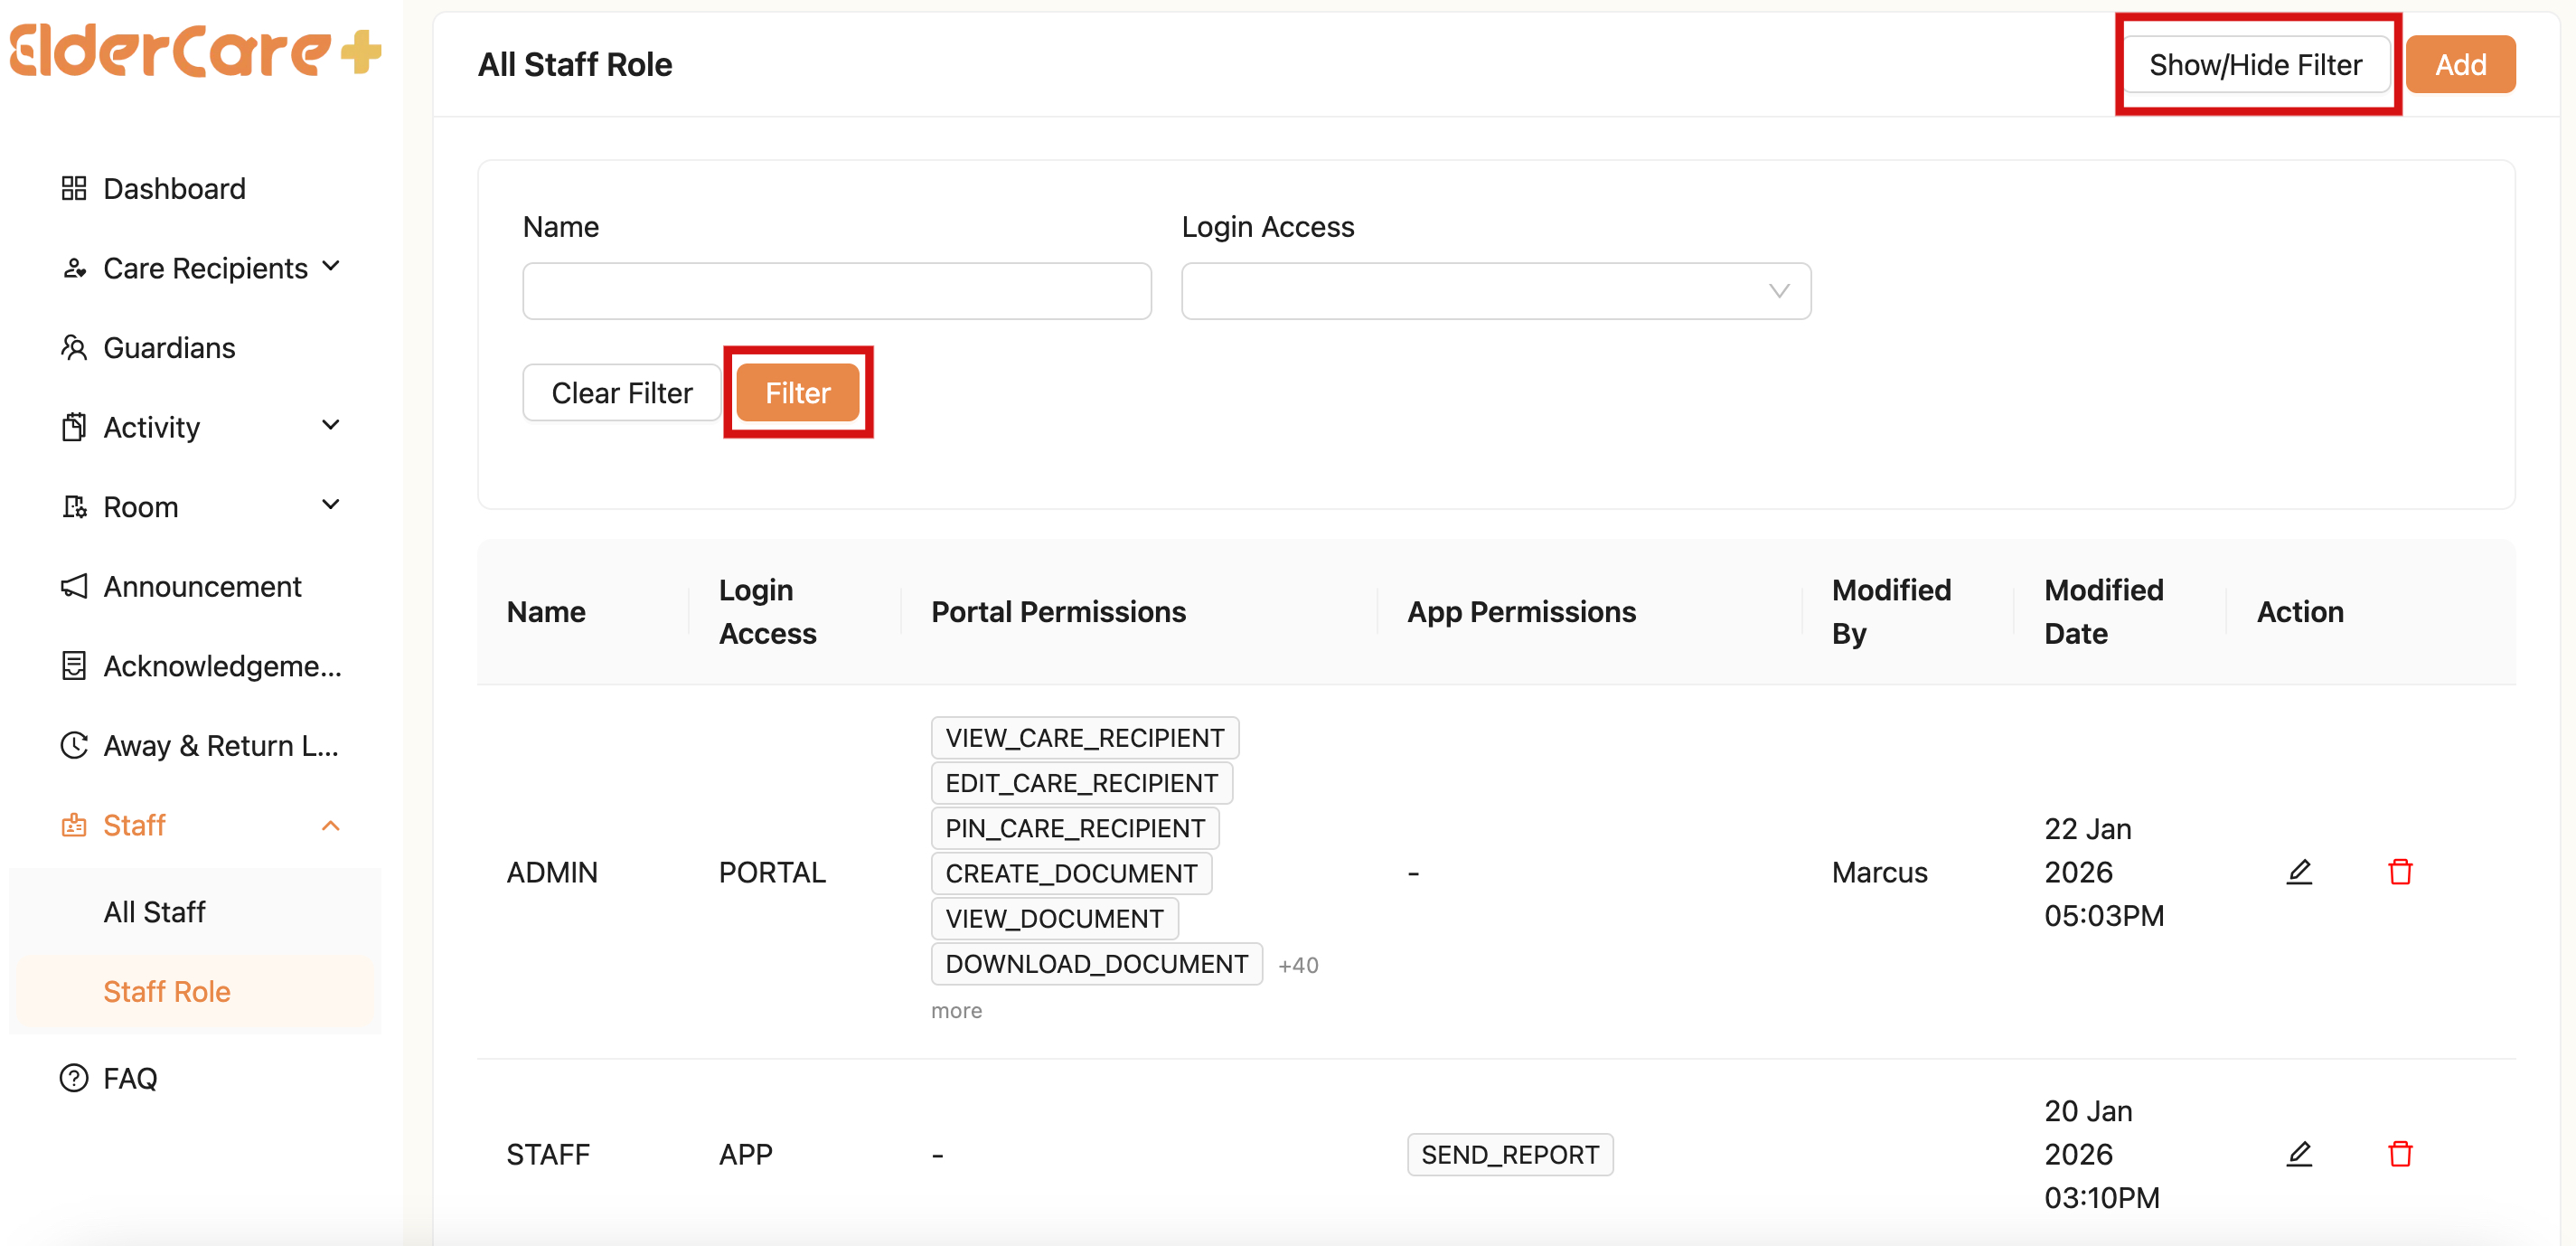Delete the ADMIN role with trash icon
The width and height of the screenshot is (2576, 1246).
click(2400, 872)
